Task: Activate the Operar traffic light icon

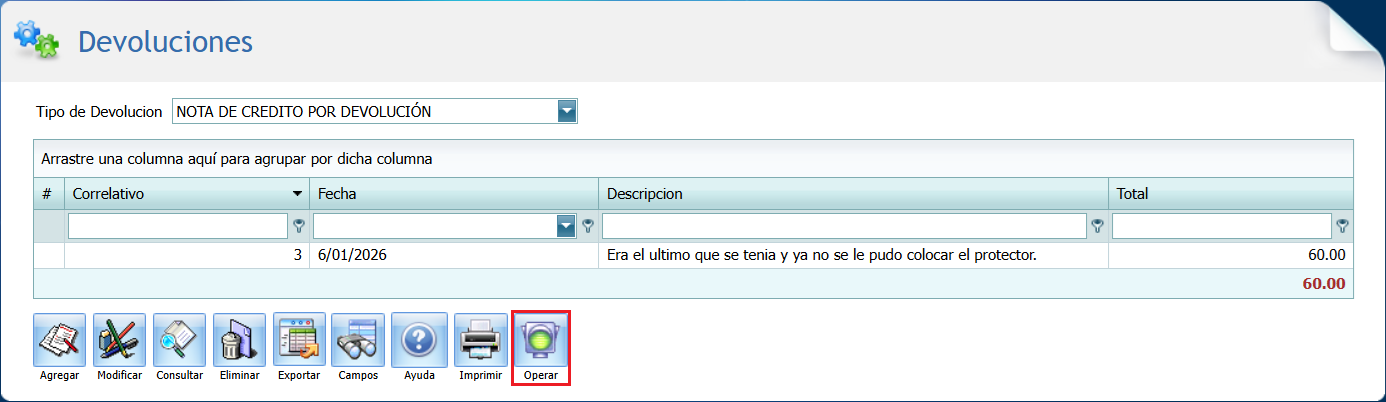Action: coord(541,341)
